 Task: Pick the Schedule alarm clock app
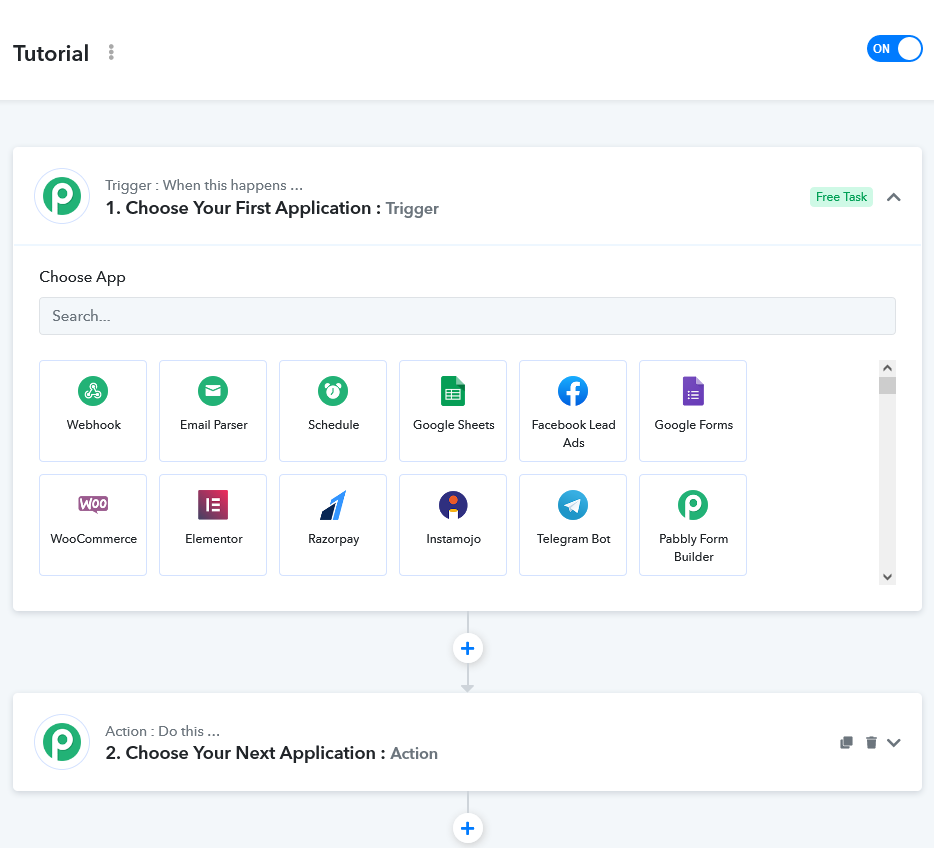coord(333,410)
